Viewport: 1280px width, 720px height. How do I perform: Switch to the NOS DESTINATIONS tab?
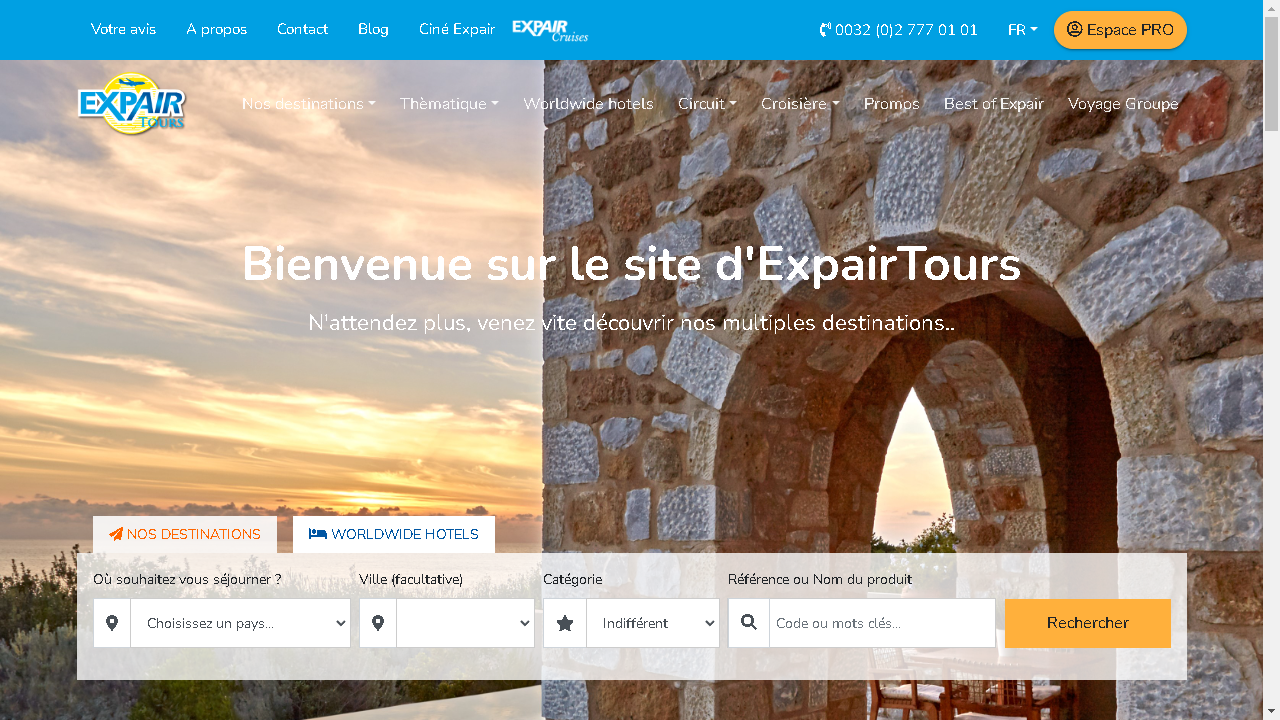coord(185,534)
